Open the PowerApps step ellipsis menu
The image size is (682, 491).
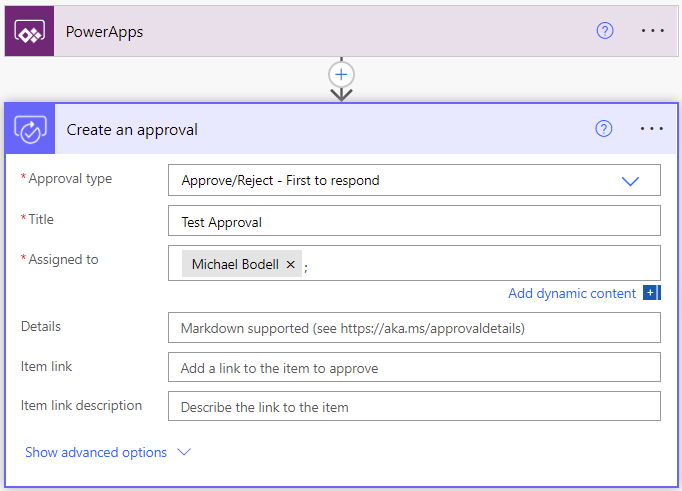coord(652,31)
